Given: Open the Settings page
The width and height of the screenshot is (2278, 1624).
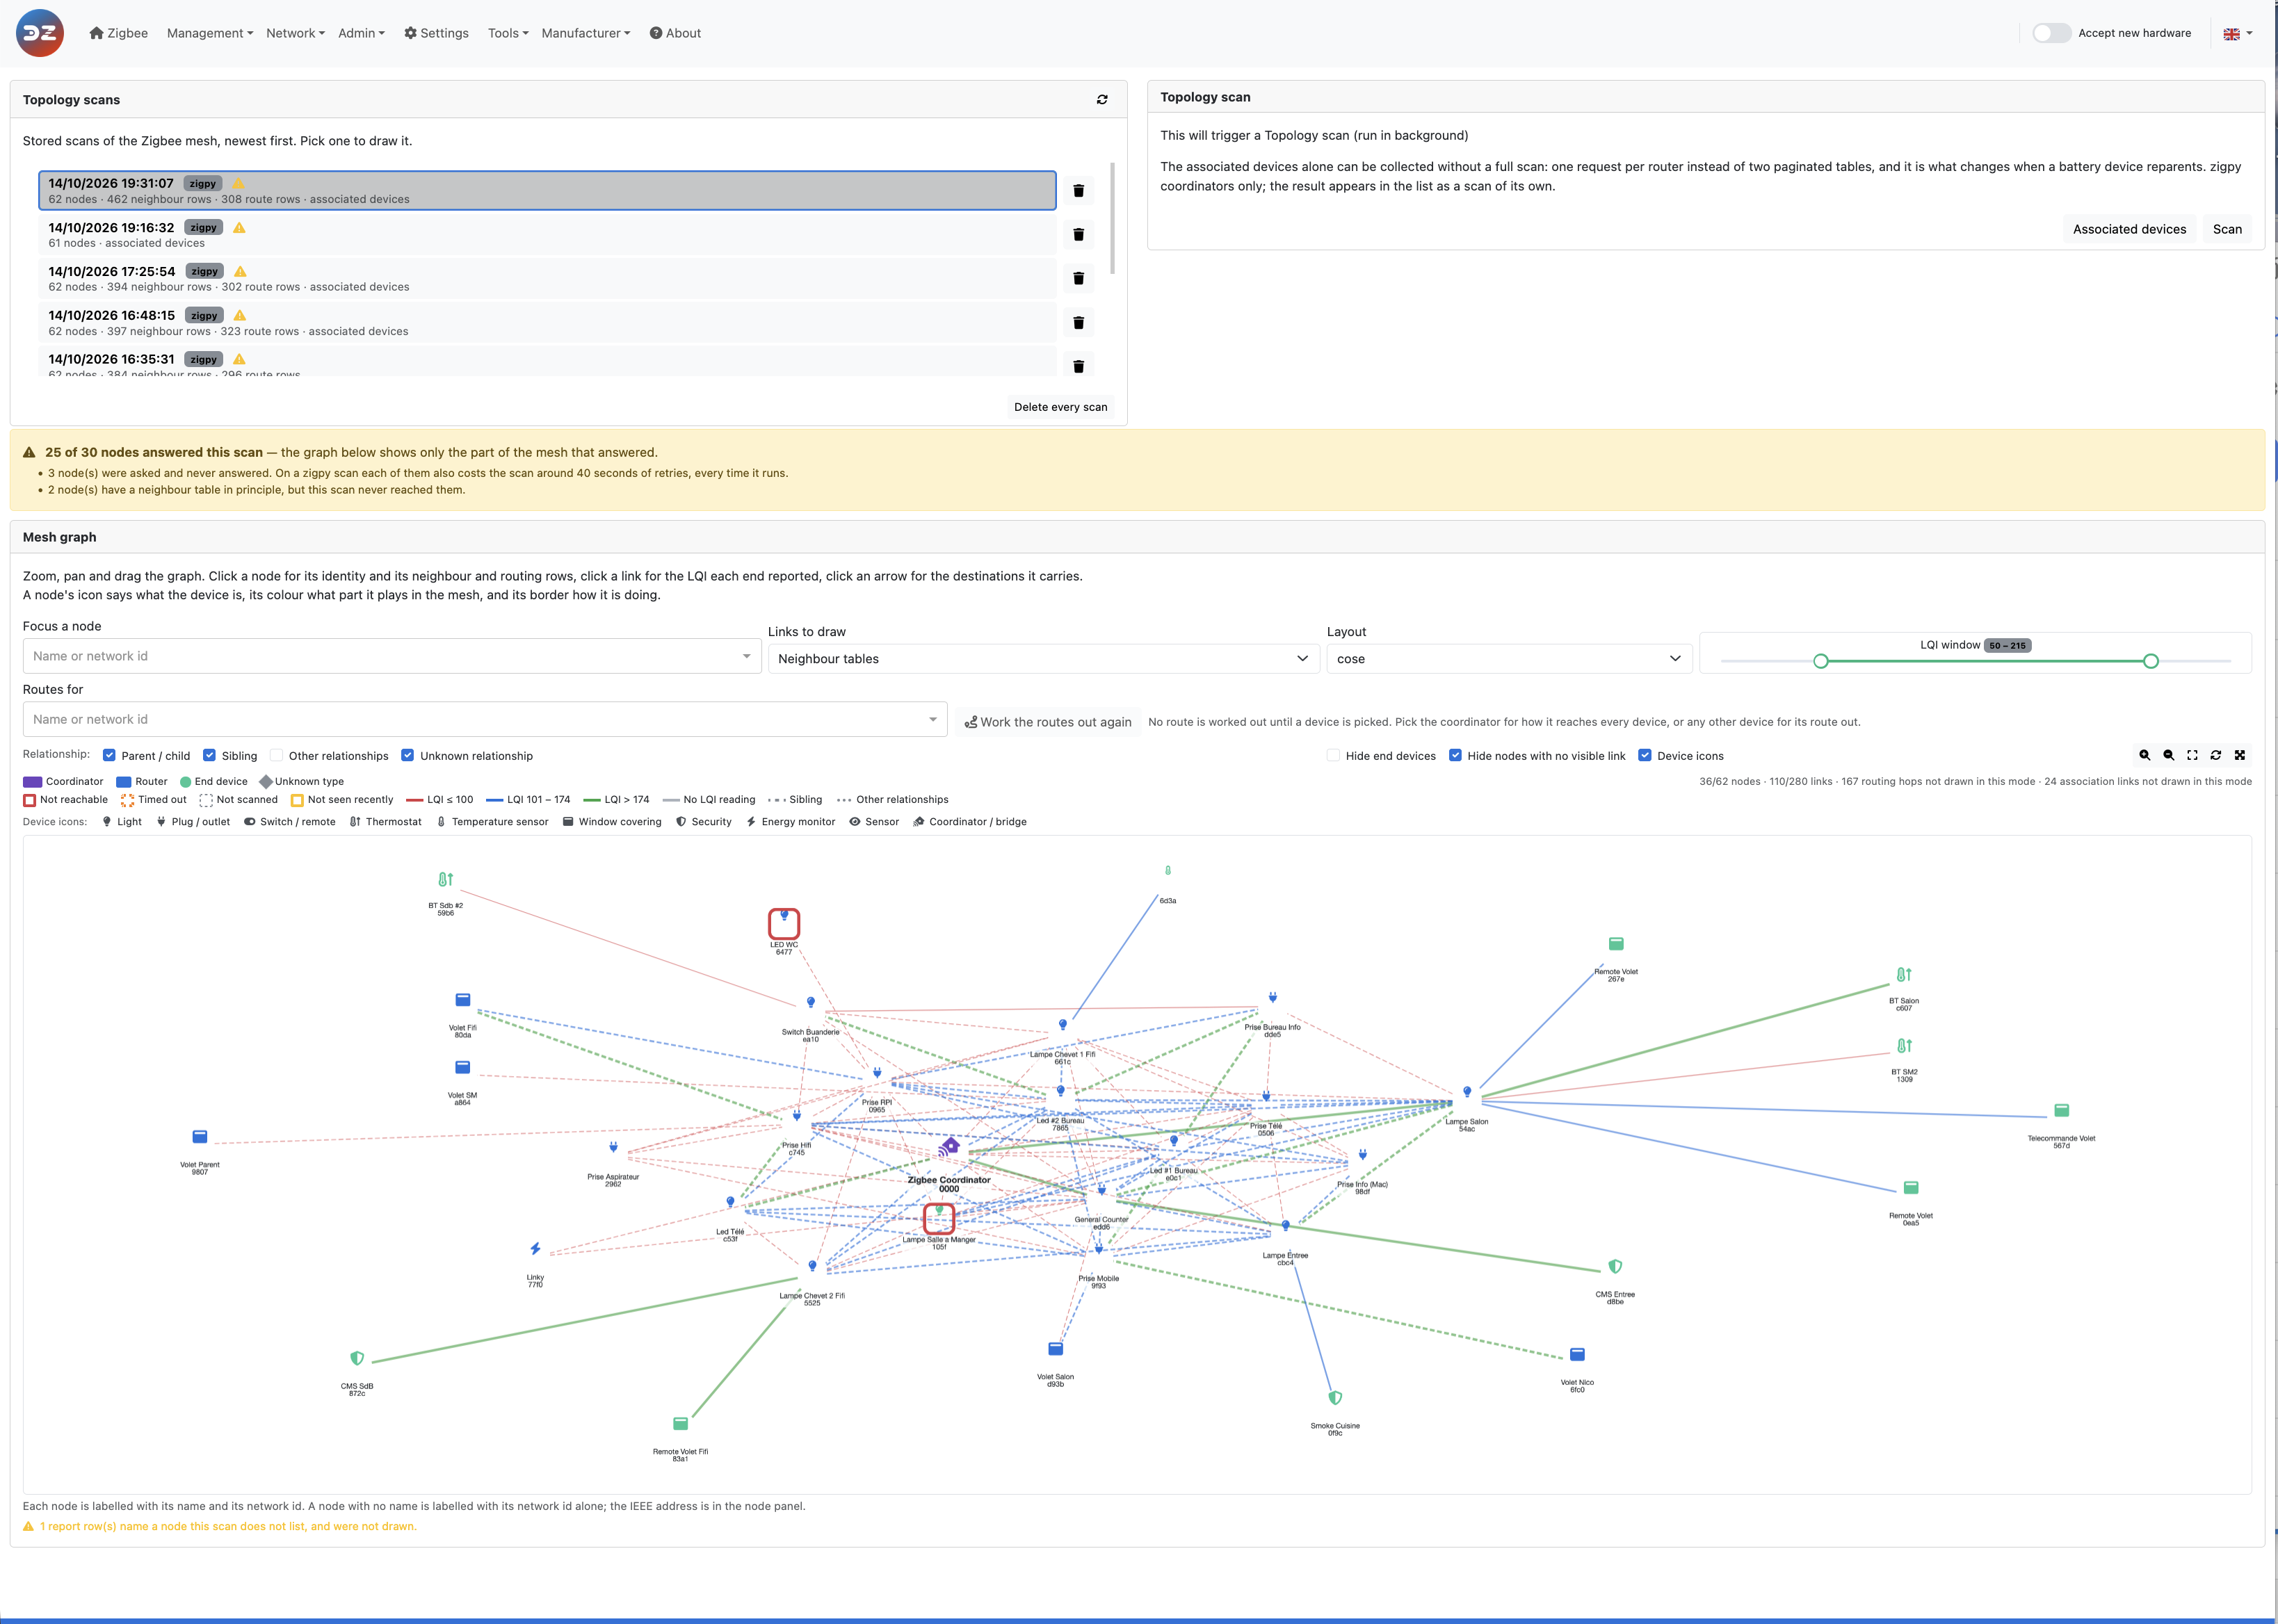Looking at the screenshot, I should 436,33.
